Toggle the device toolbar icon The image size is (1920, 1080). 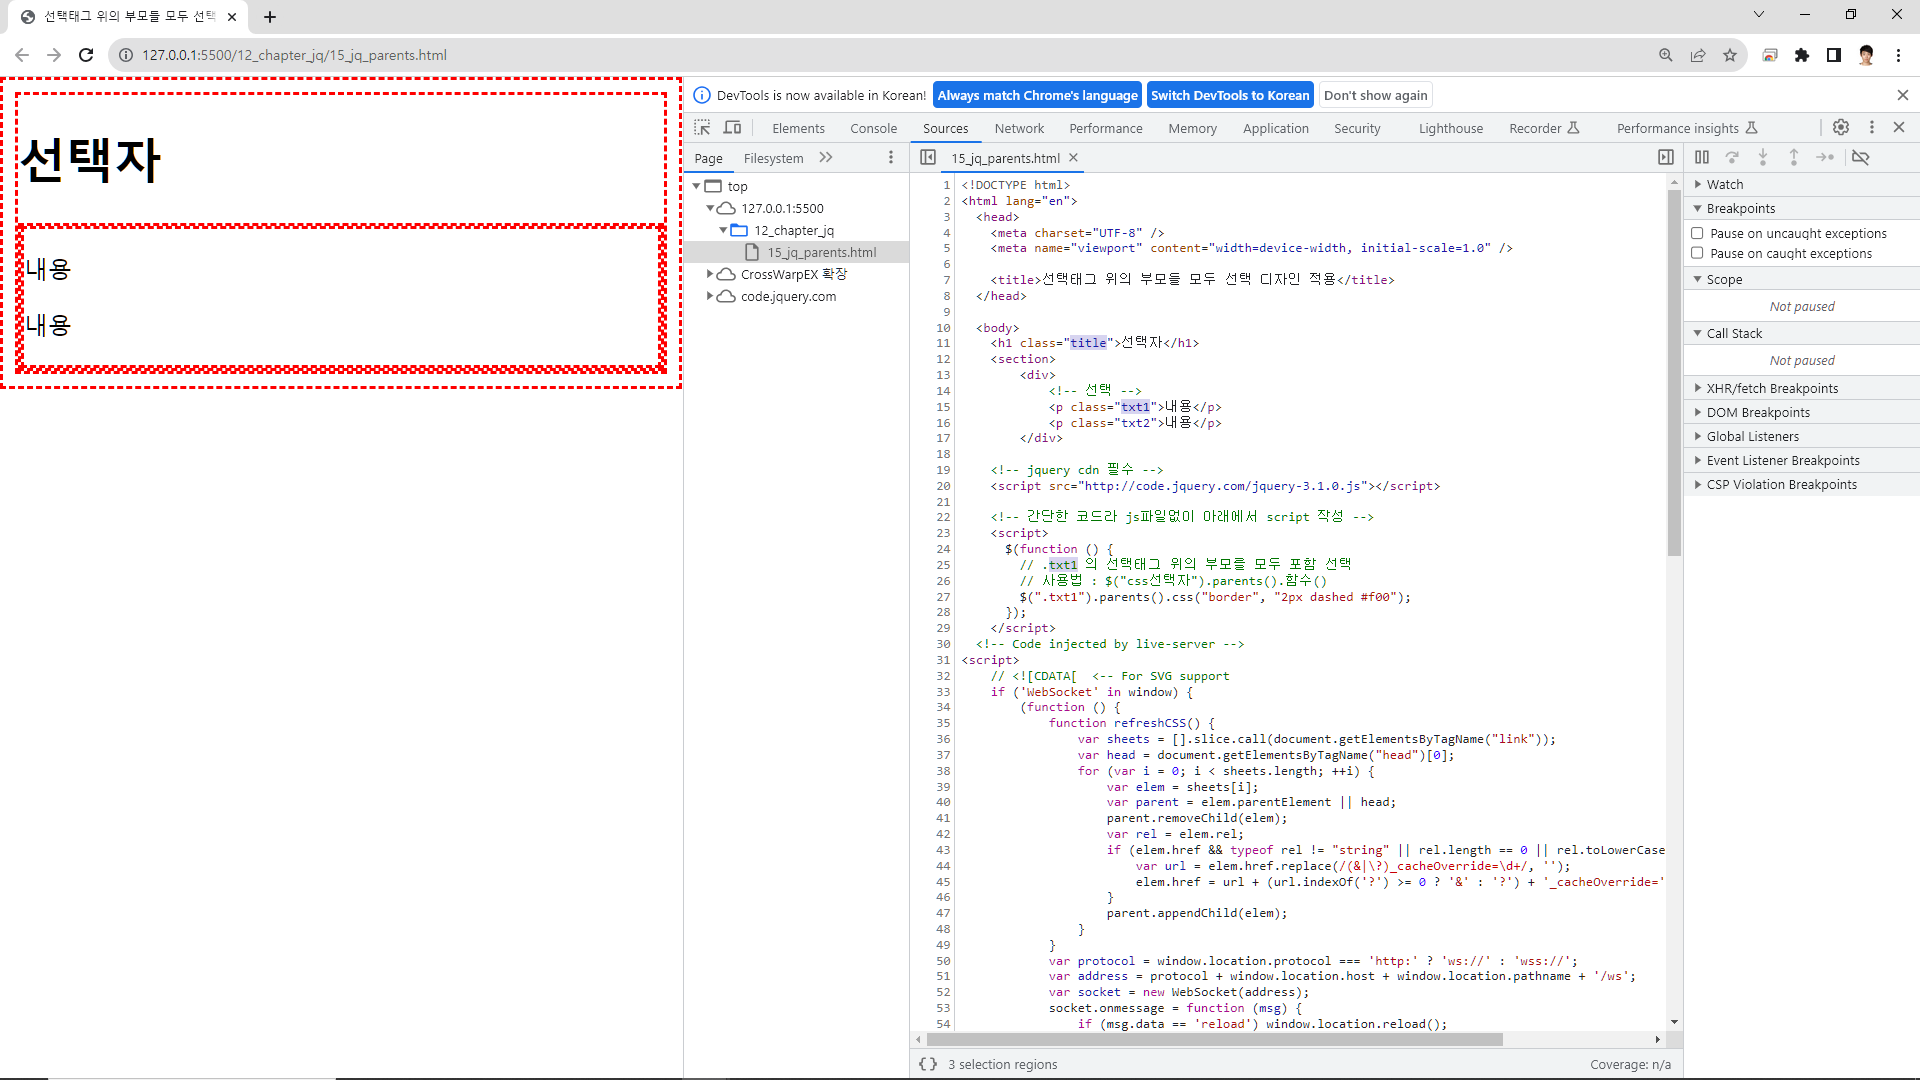[733, 128]
